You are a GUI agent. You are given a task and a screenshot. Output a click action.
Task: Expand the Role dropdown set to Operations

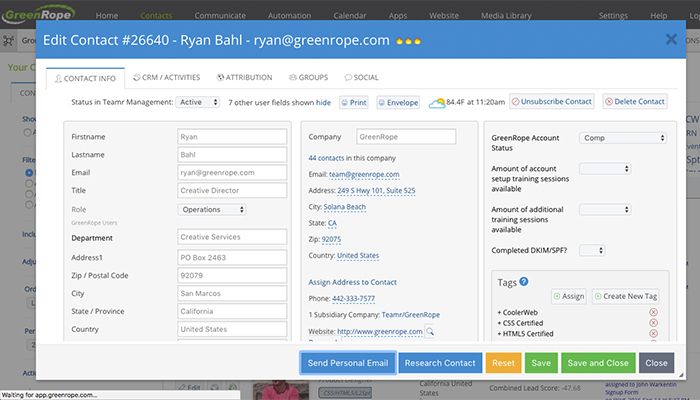(226, 210)
